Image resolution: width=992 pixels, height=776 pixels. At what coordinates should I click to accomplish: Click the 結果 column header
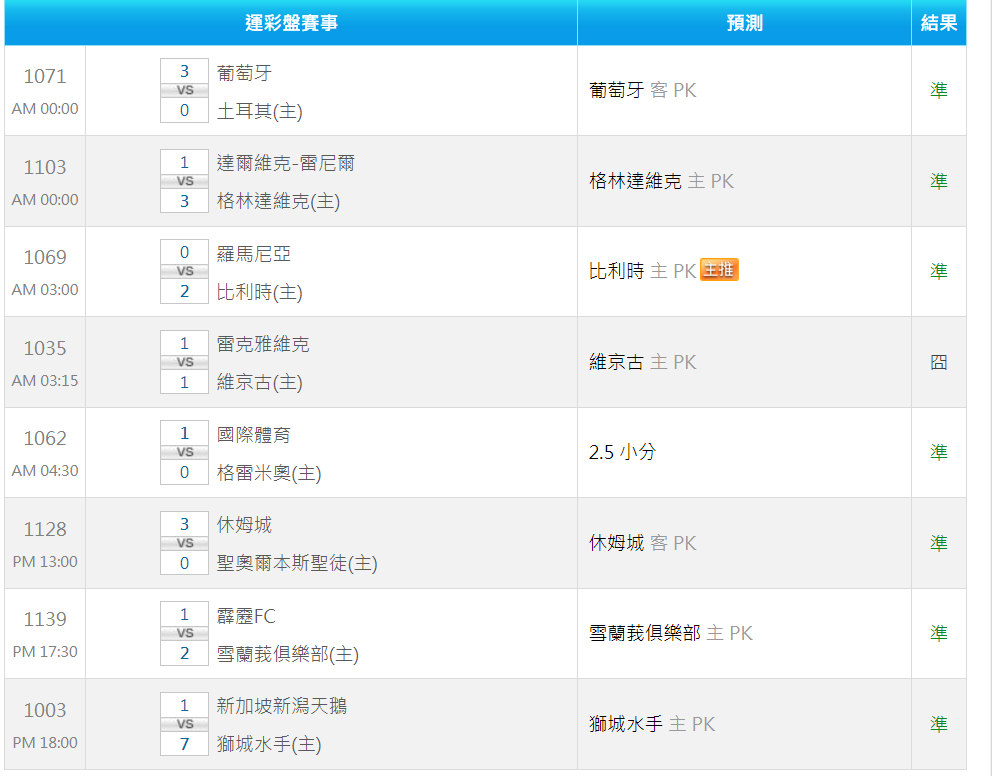tap(939, 23)
